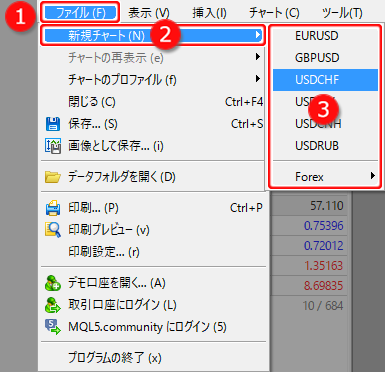Screen dimensions: 385x372
Task: Expand the Forex submenu arrow
Action: (x=372, y=176)
